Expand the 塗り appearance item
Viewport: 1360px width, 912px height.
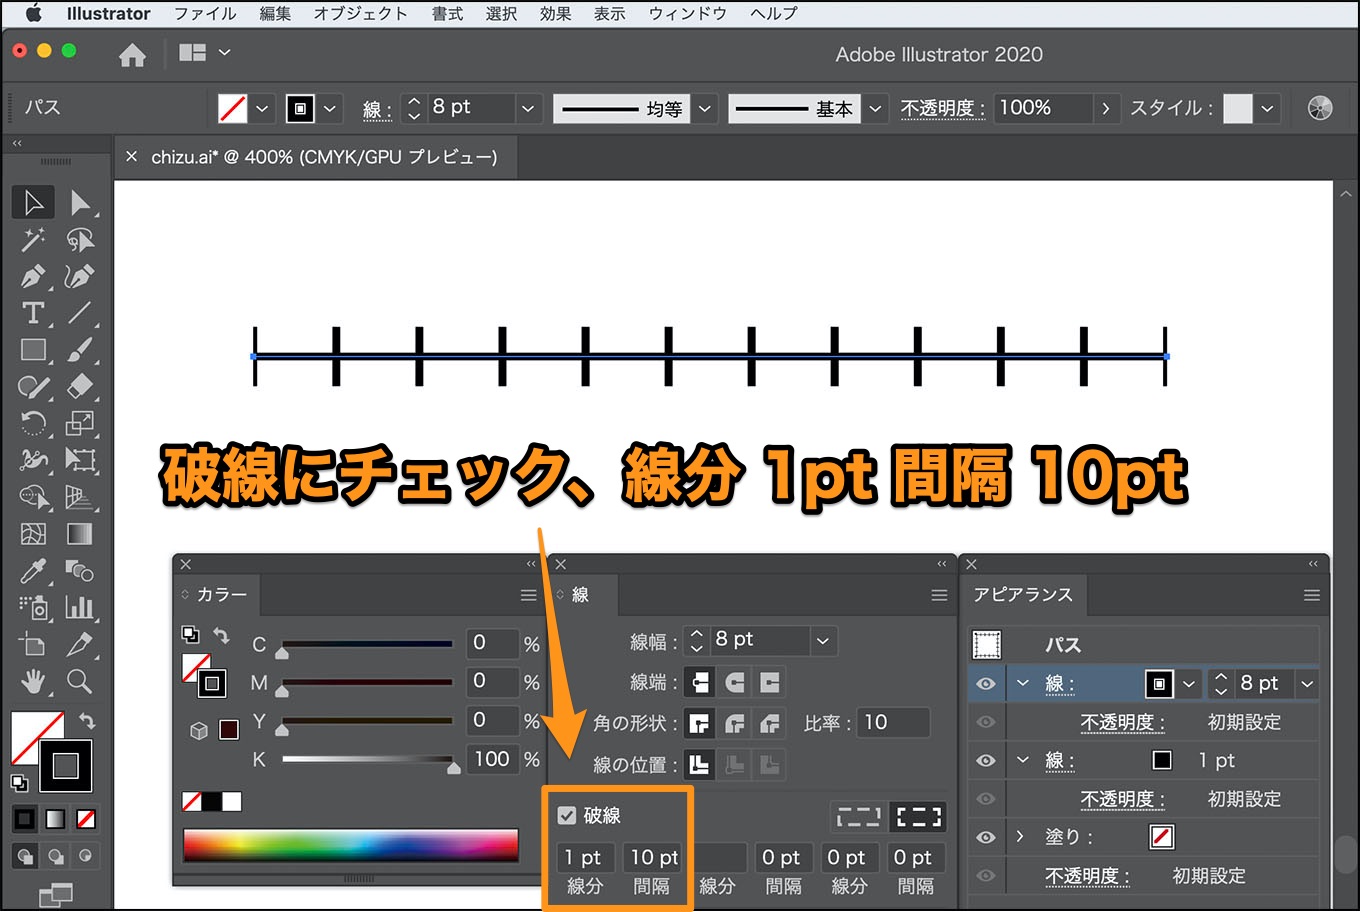tap(1020, 836)
